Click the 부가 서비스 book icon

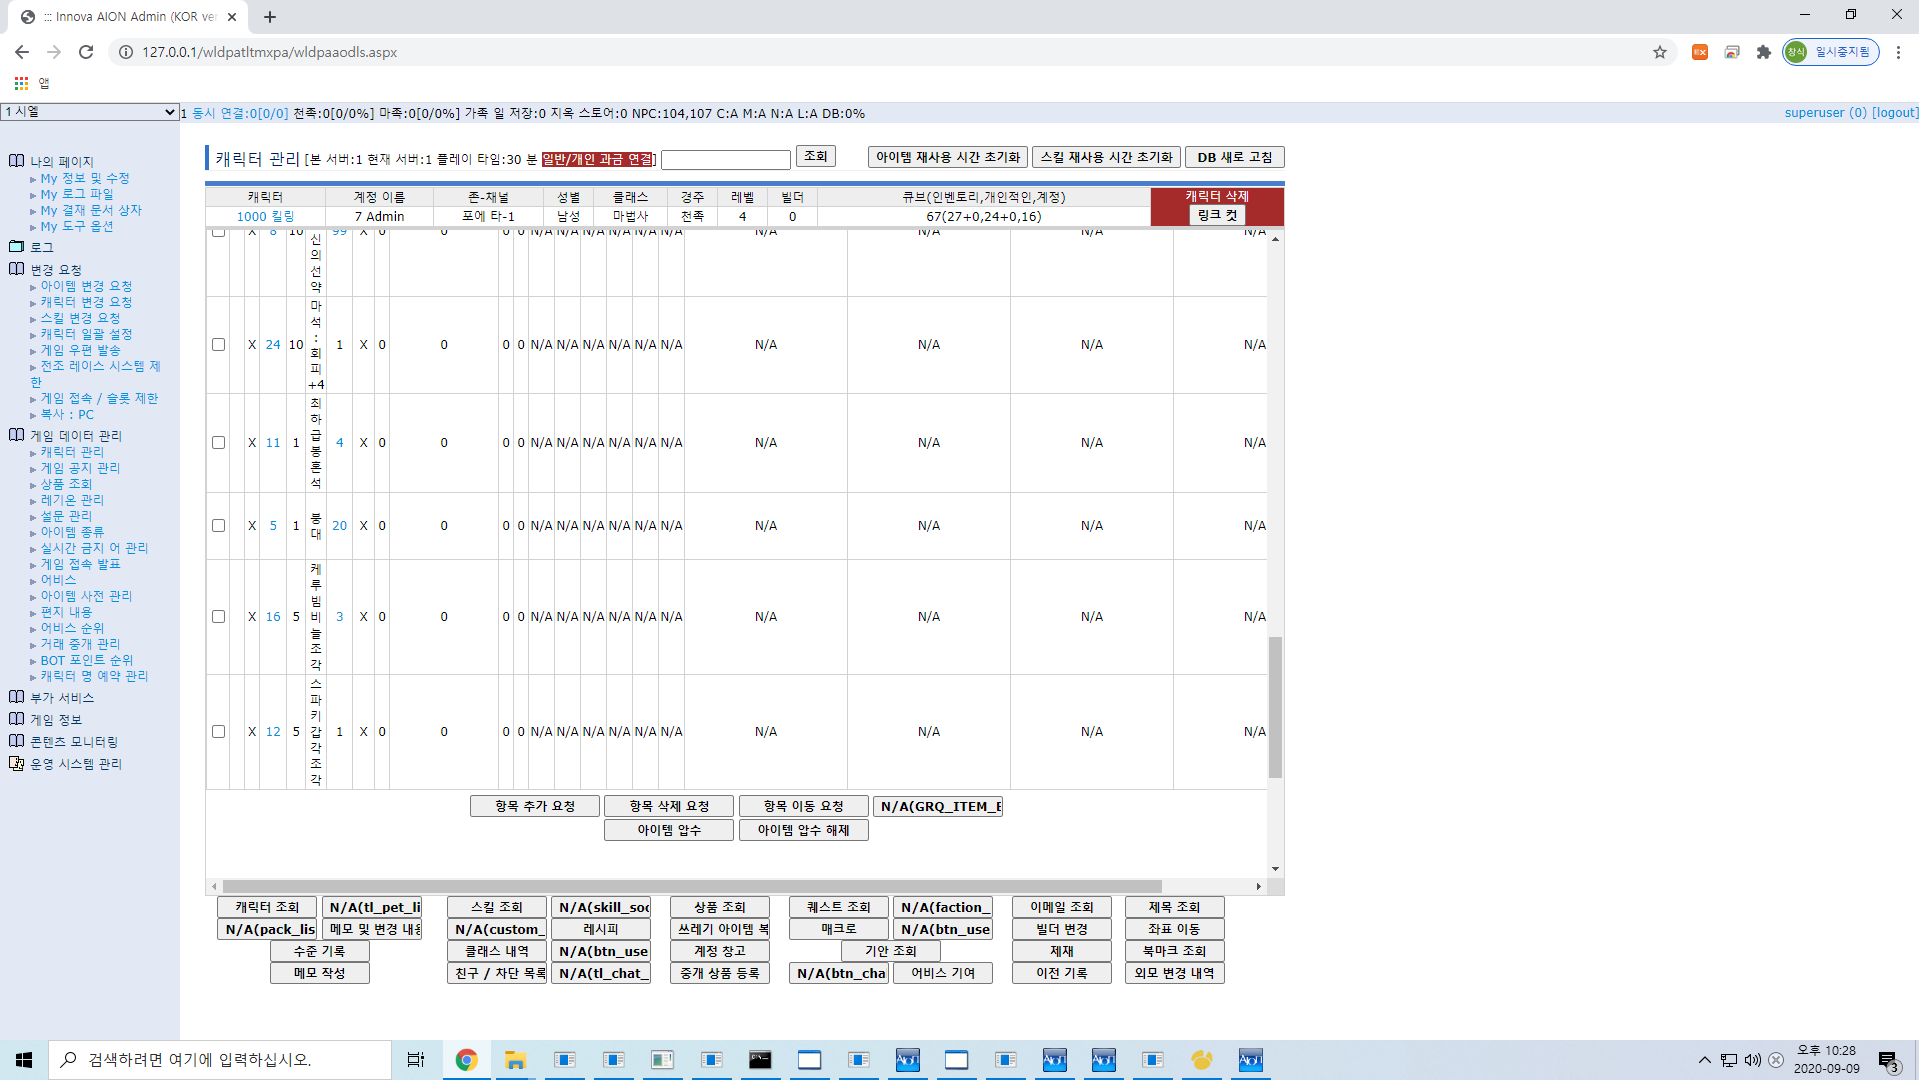(x=16, y=697)
